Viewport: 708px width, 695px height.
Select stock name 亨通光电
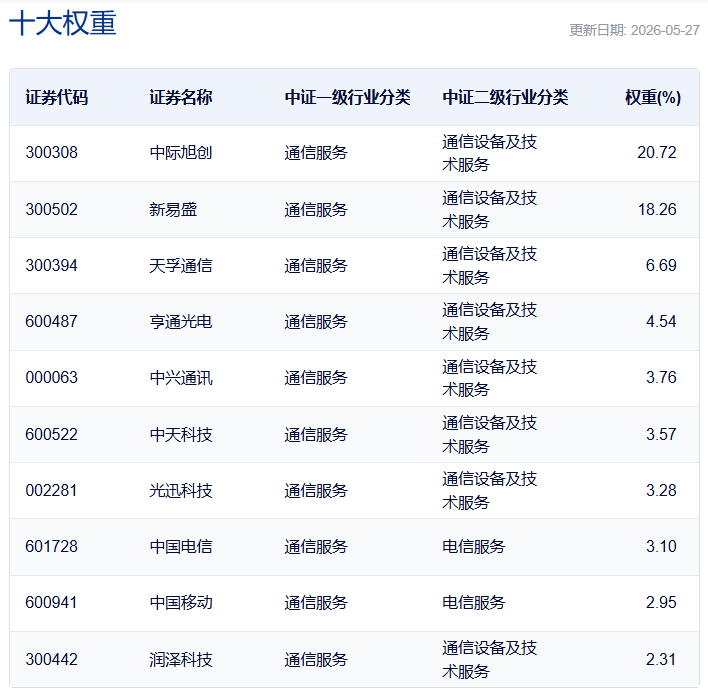(181, 322)
